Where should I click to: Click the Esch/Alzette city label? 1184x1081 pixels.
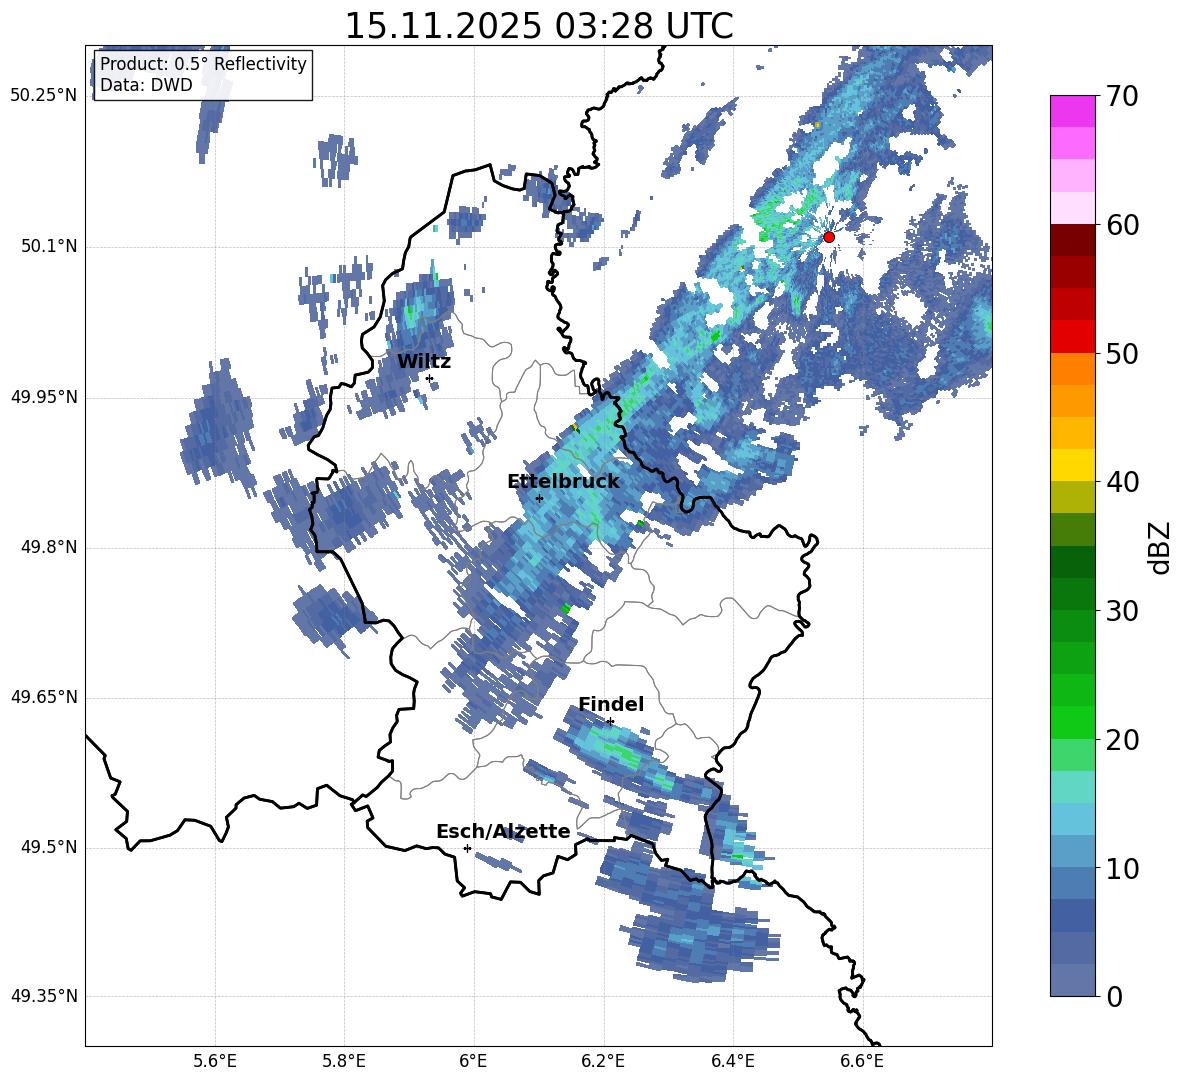pos(503,831)
